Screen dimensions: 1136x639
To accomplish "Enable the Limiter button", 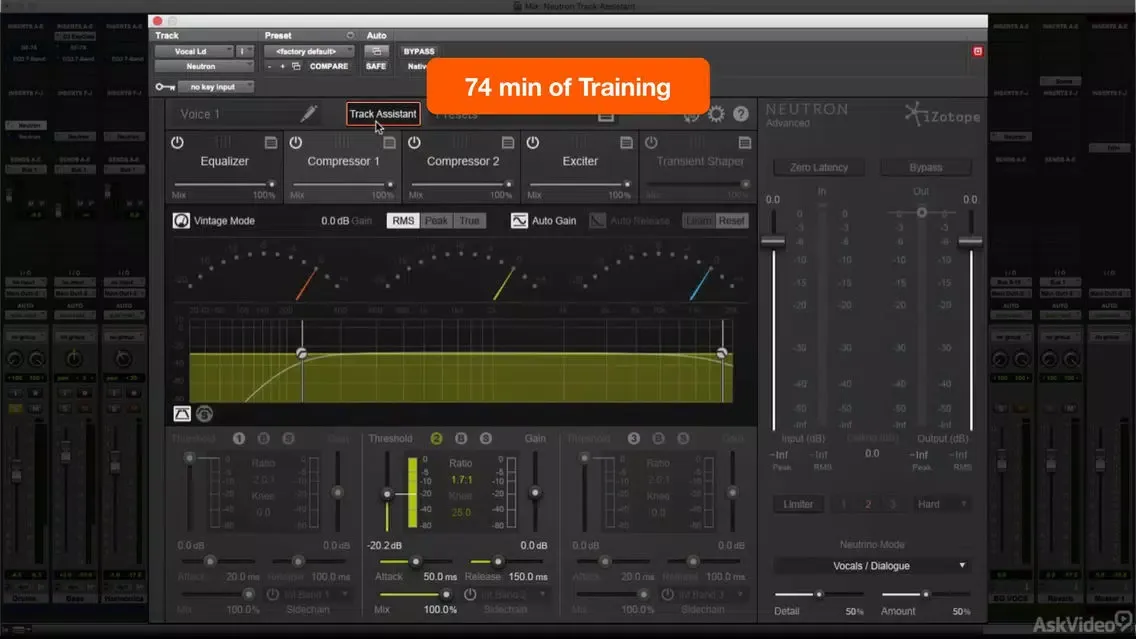I will pos(798,504).
